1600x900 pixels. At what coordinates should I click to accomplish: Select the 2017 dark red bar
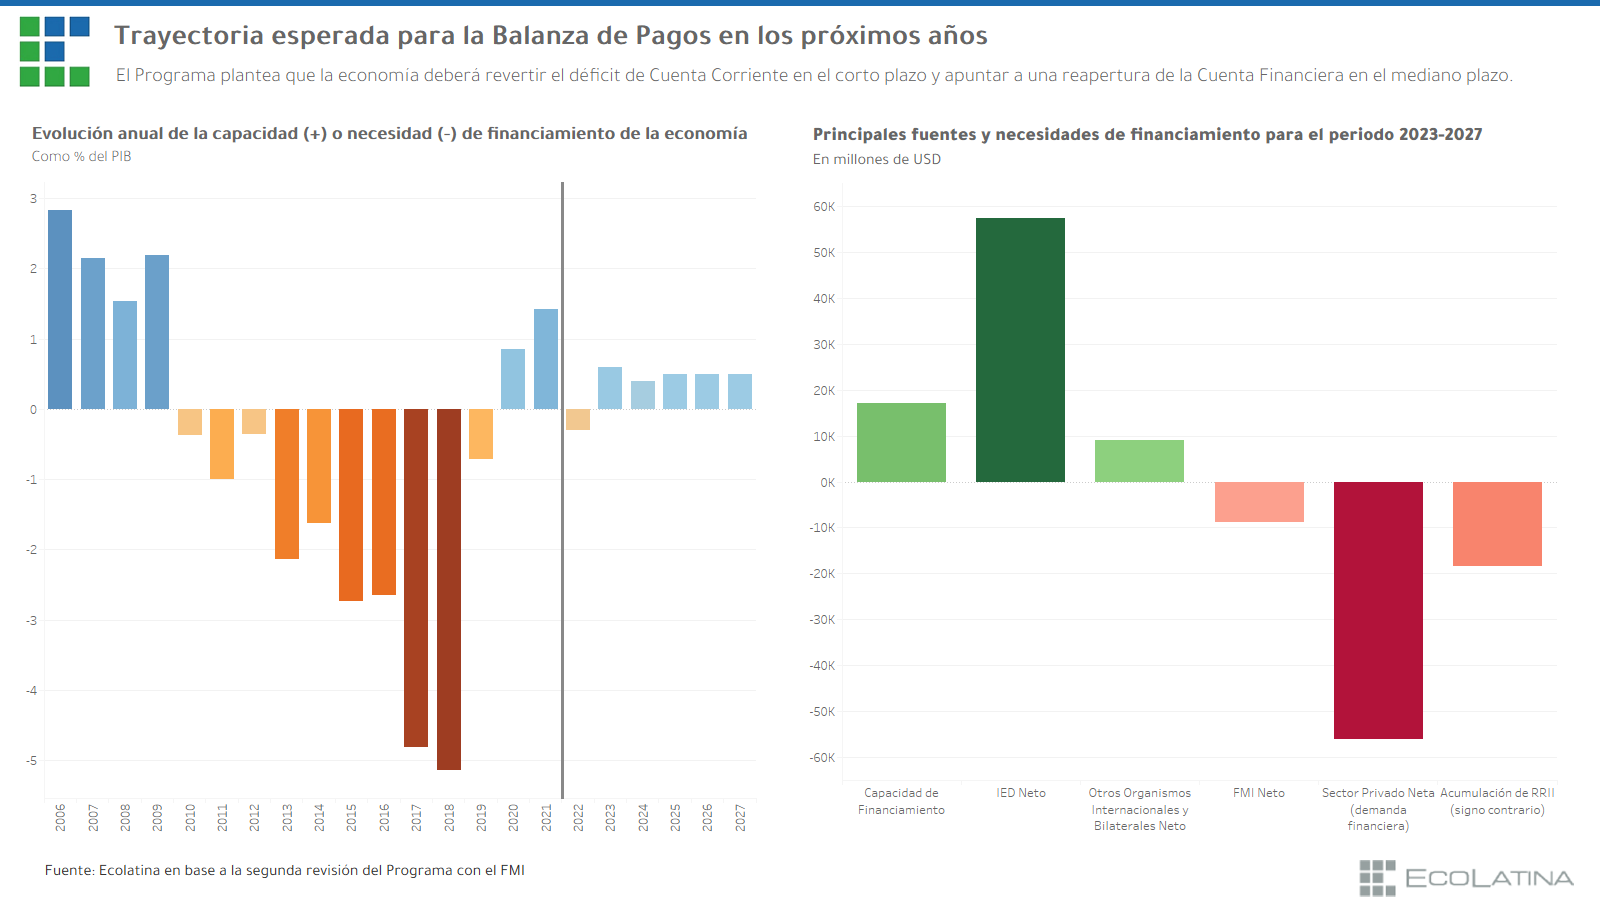pos(416,577)
